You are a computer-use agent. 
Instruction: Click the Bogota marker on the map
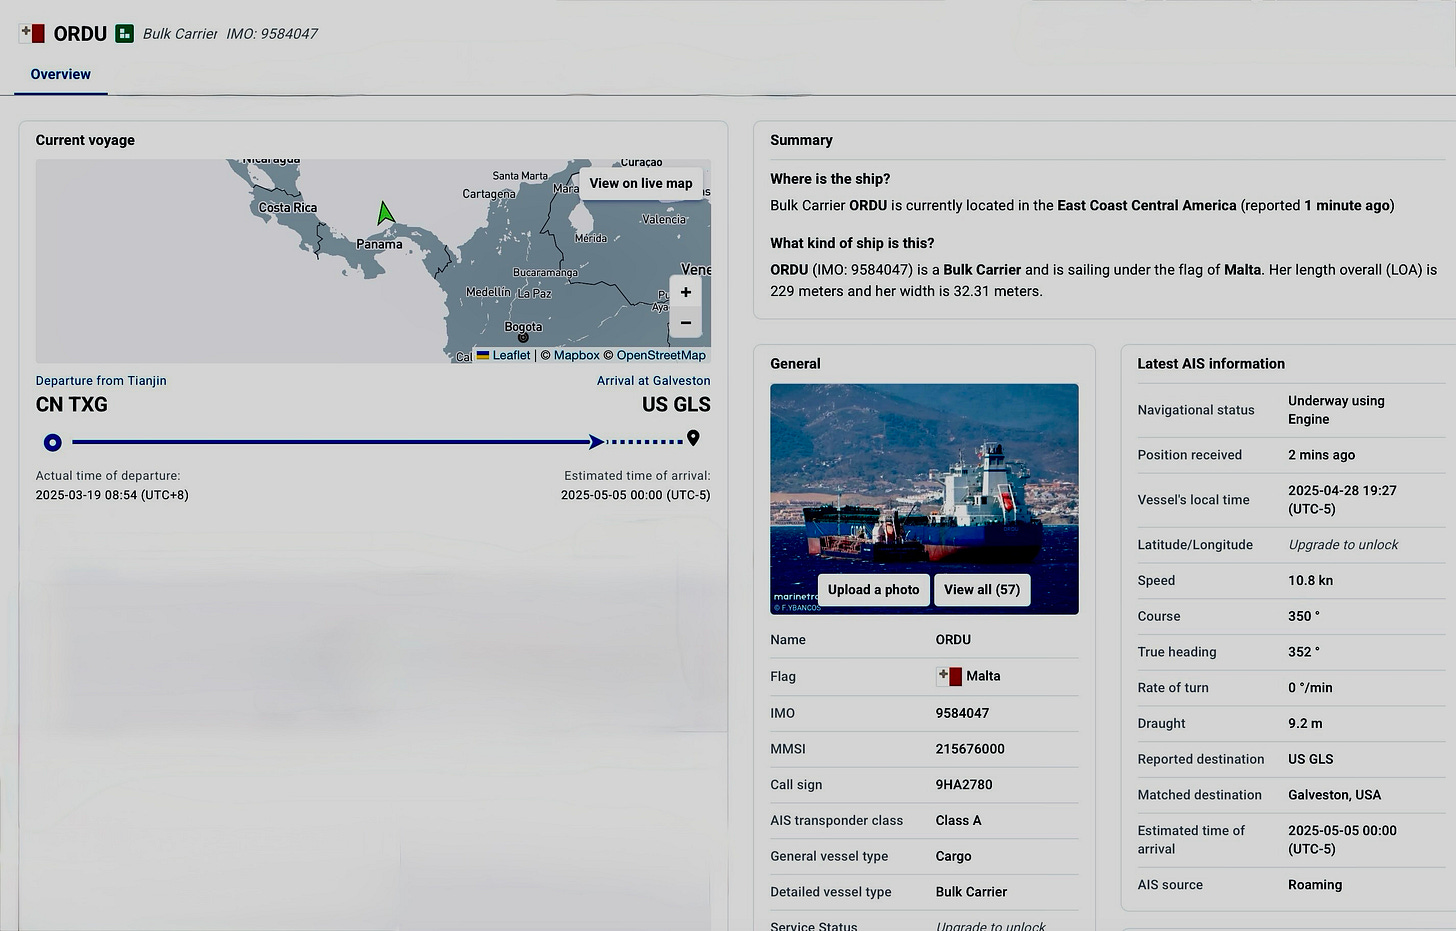(x=523, y=337)
